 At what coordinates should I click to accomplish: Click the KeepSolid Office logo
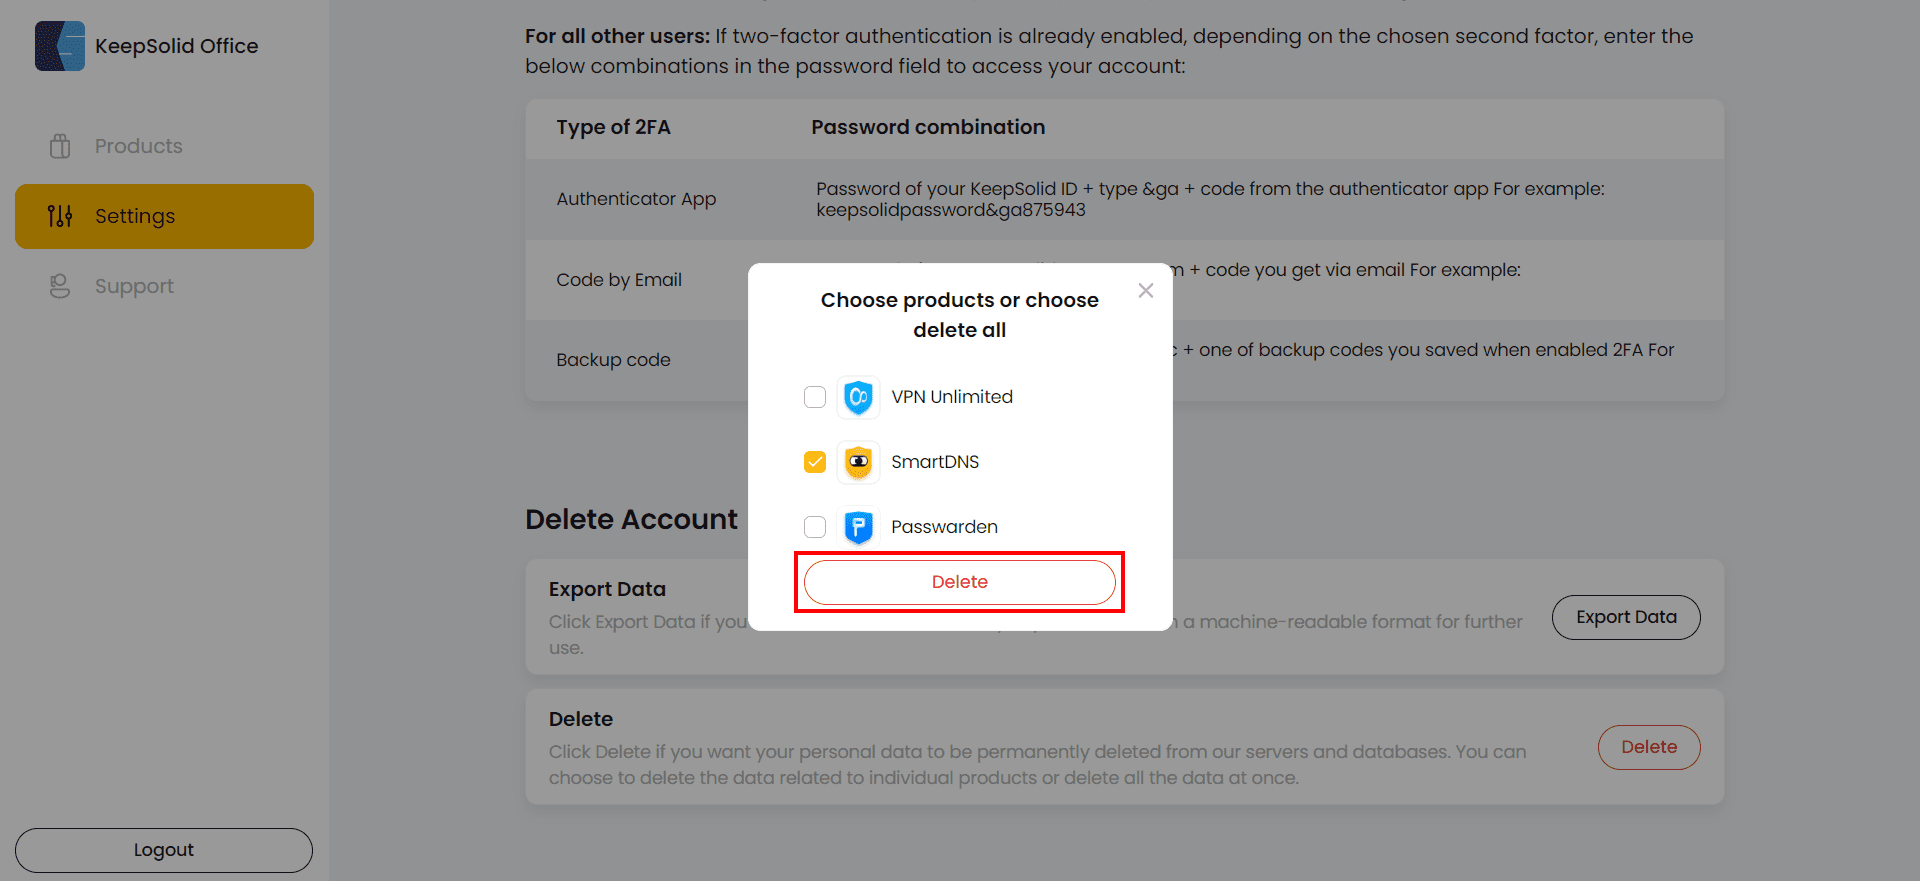148,46
